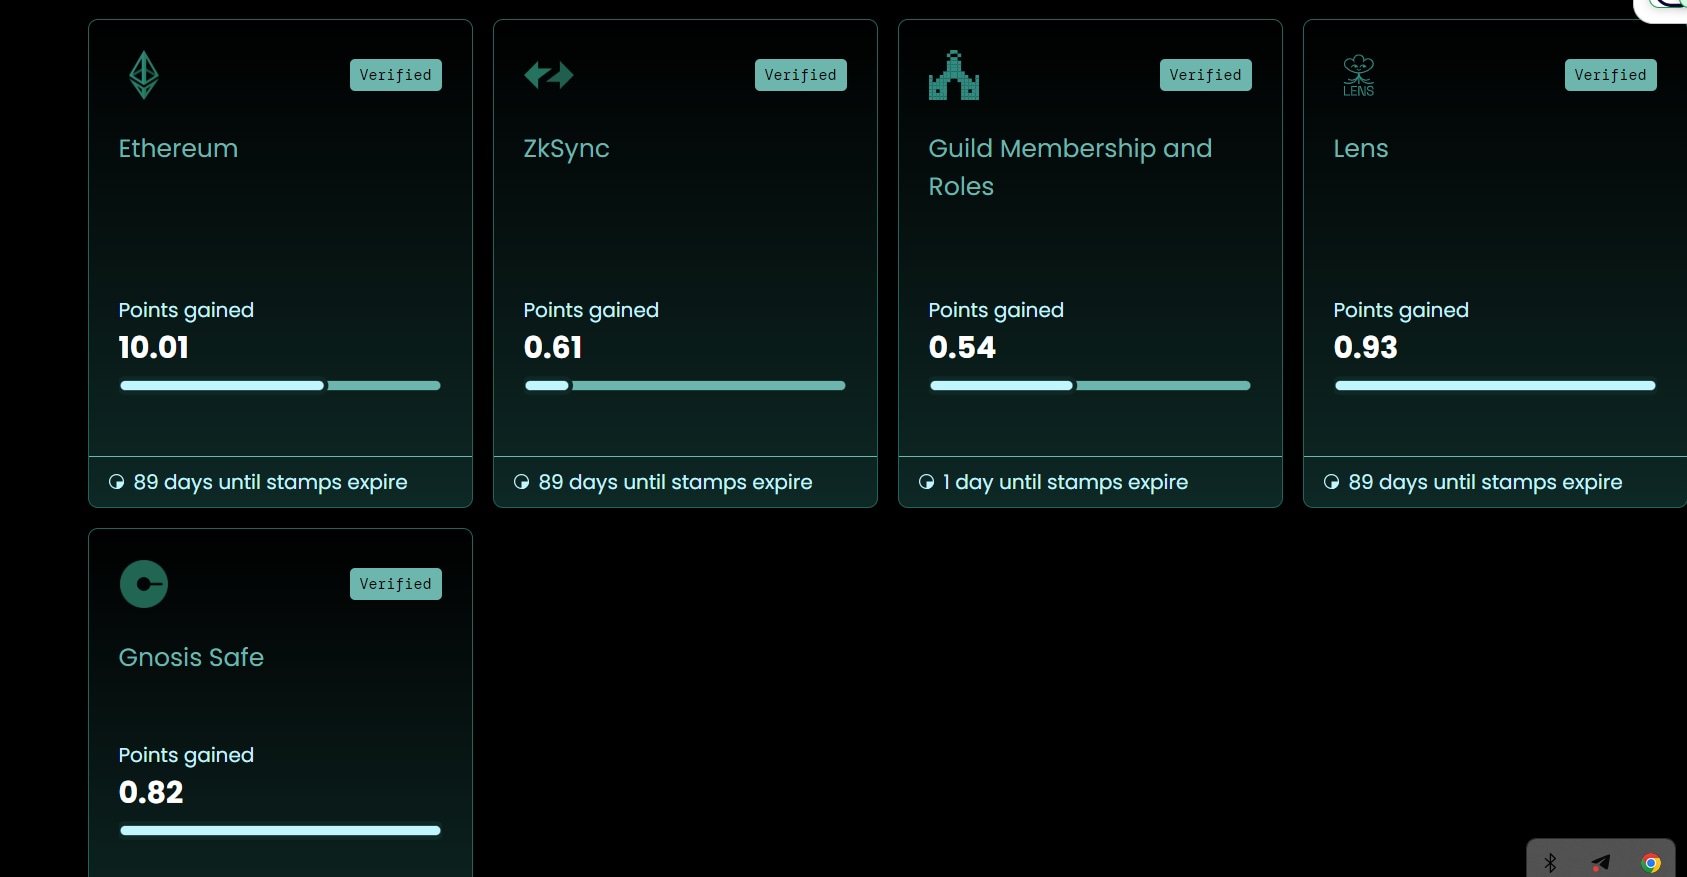
Task: Click the Guild castle logo icon
Action: tap(954, 75)
